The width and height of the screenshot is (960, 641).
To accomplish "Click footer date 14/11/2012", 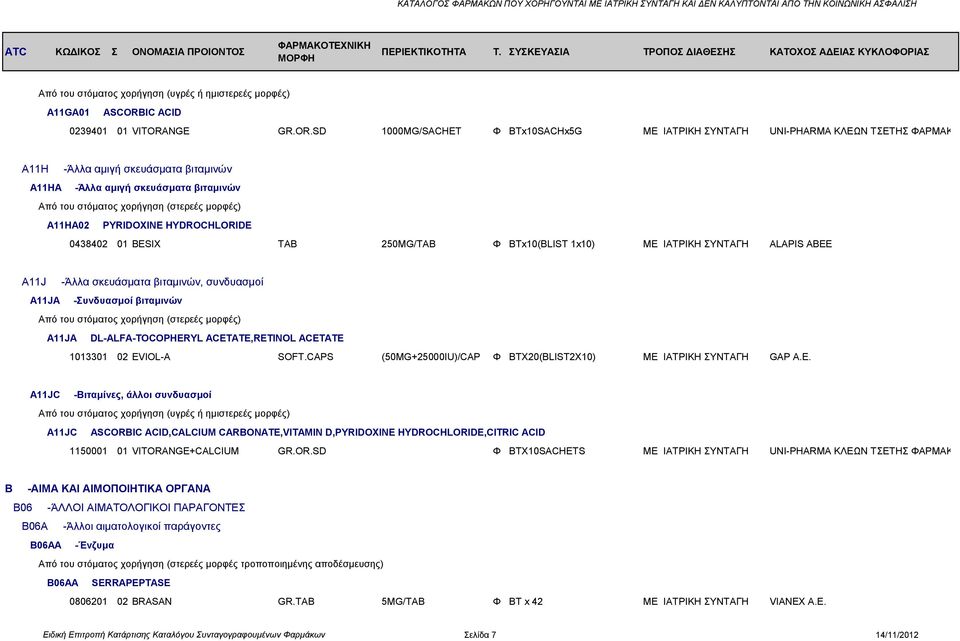I will (897, 635).
